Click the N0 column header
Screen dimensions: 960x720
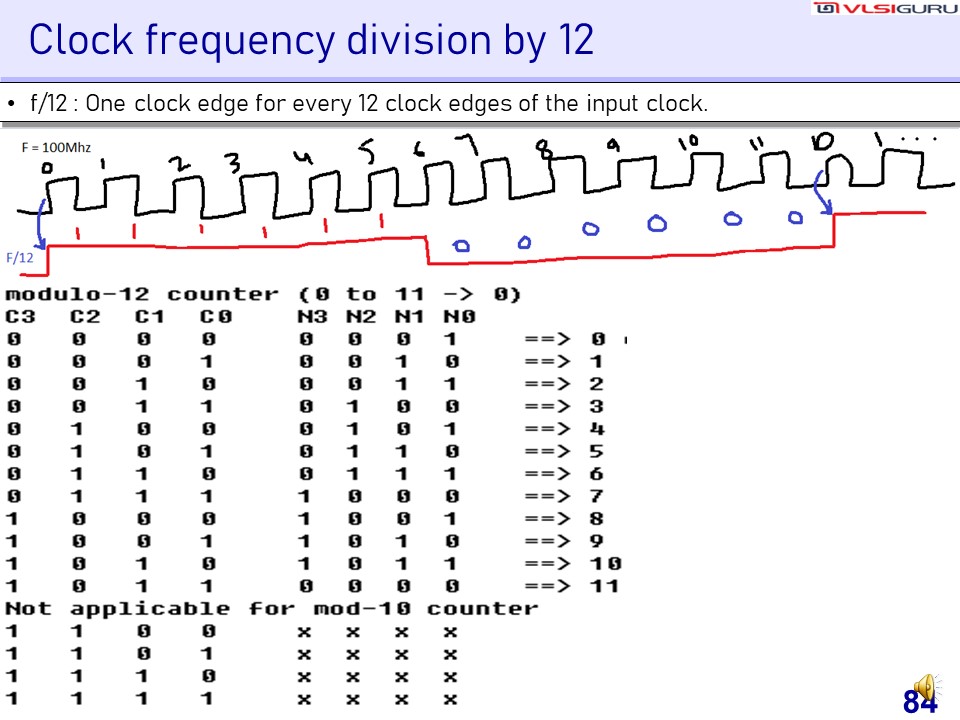tap(460, 317)
